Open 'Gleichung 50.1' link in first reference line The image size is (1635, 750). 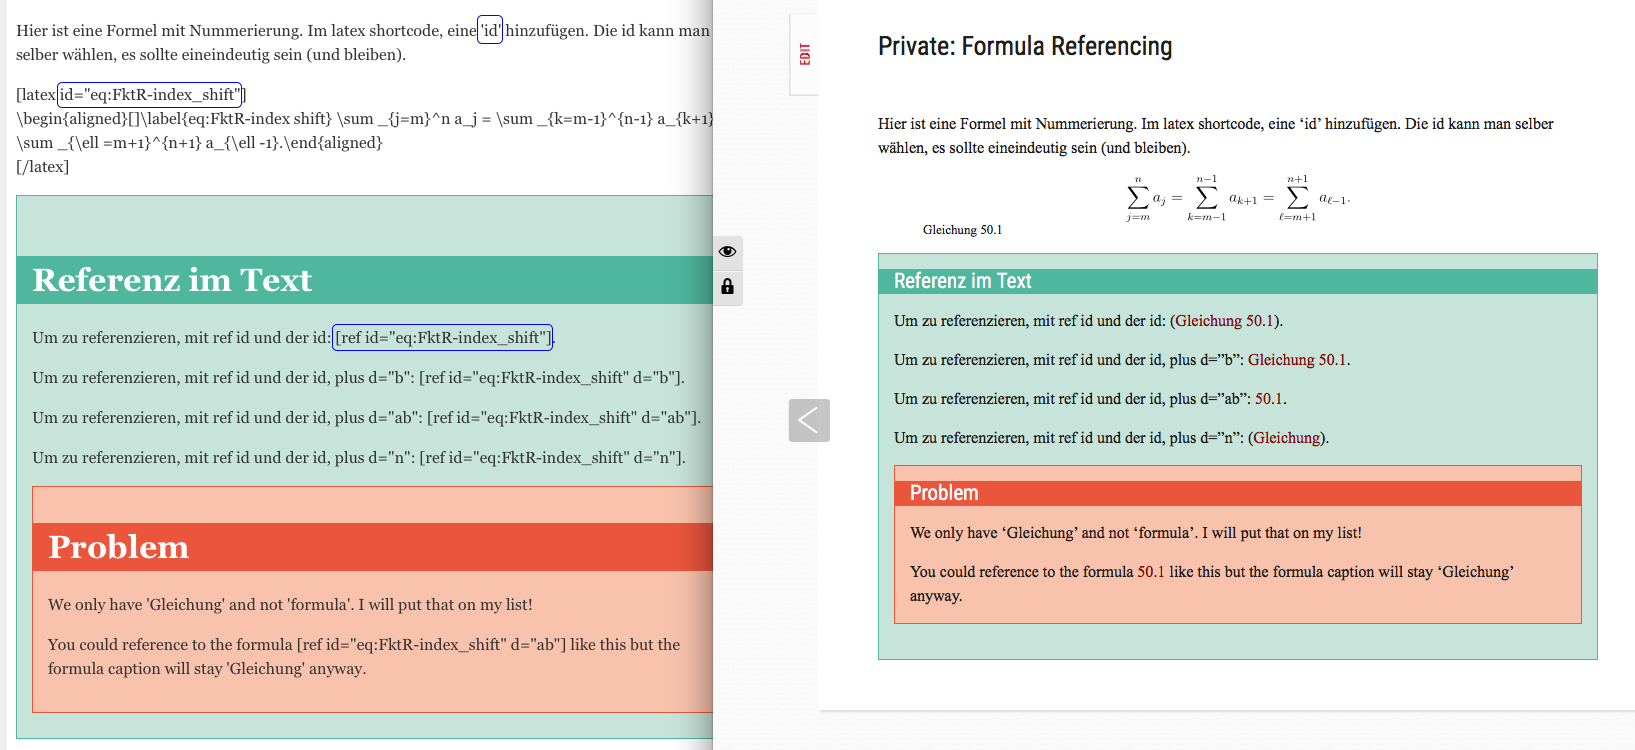pos(1225,321)
